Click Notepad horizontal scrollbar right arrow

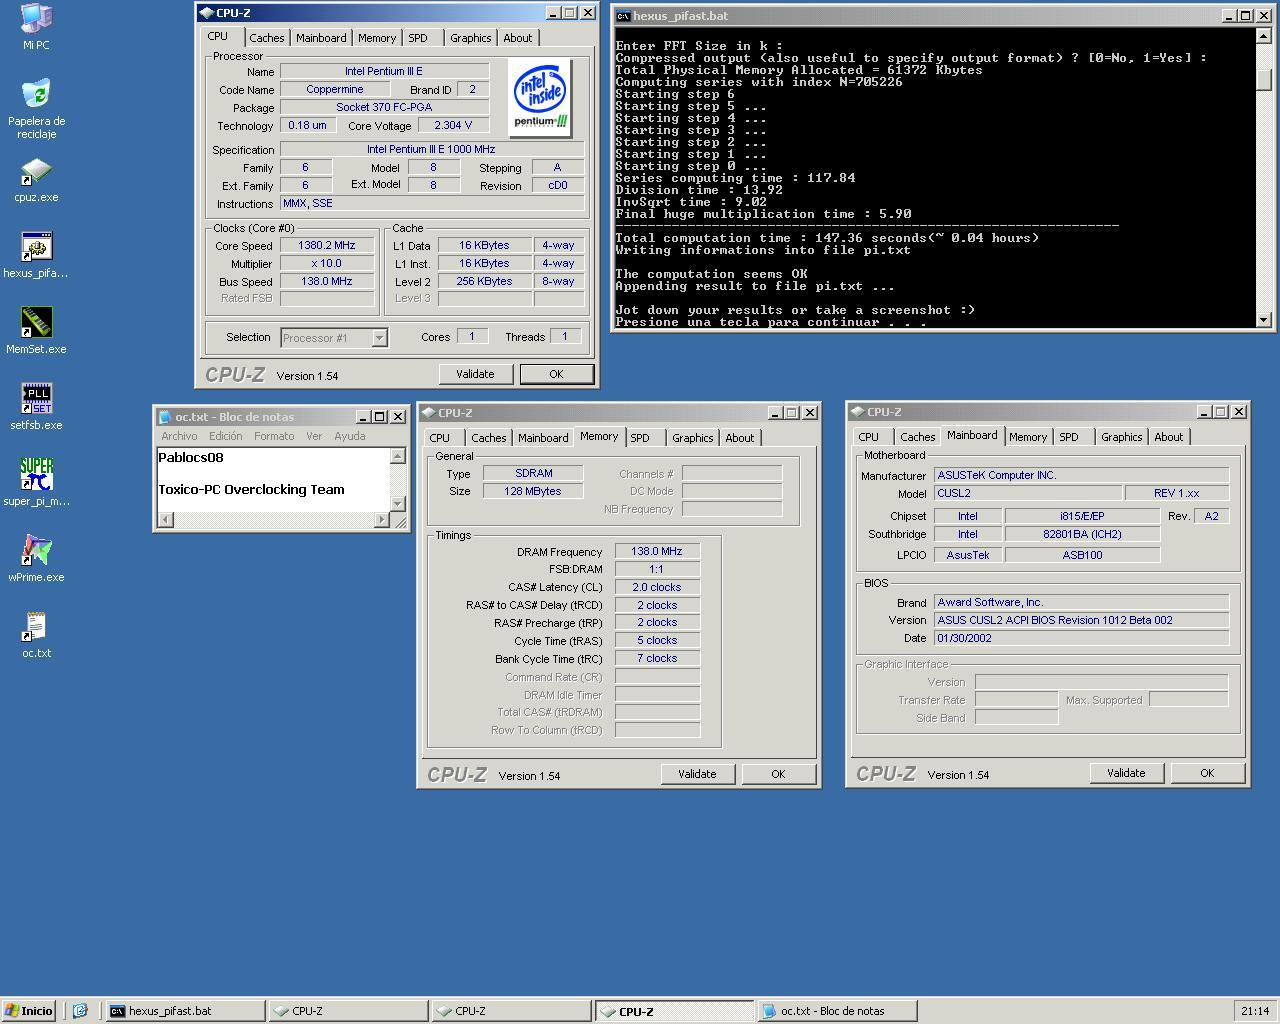pyautogui.click(x=381, y=519)
